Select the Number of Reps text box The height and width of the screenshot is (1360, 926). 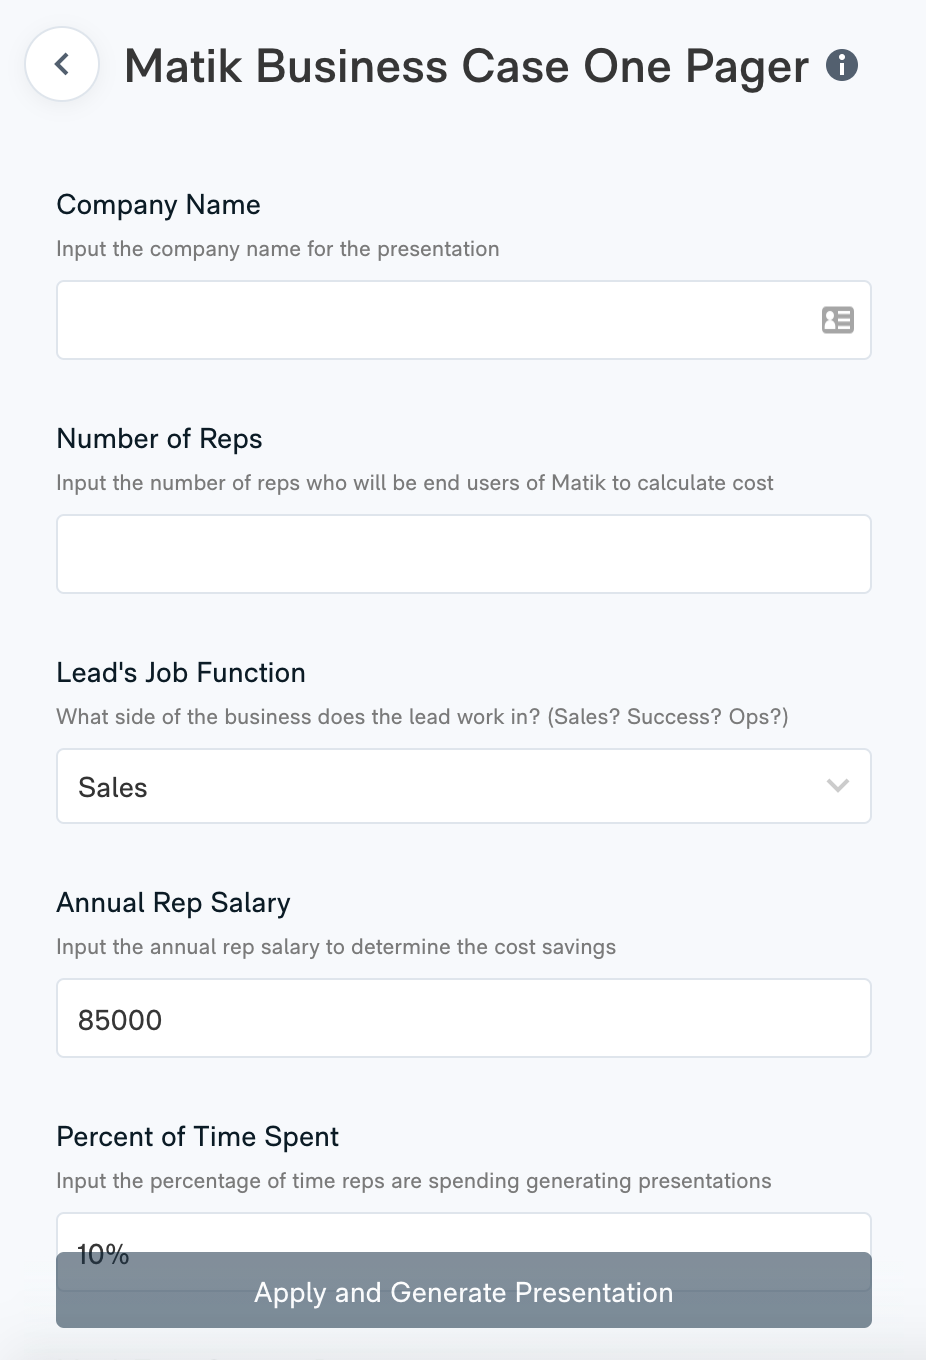click(x=463, y=553)
